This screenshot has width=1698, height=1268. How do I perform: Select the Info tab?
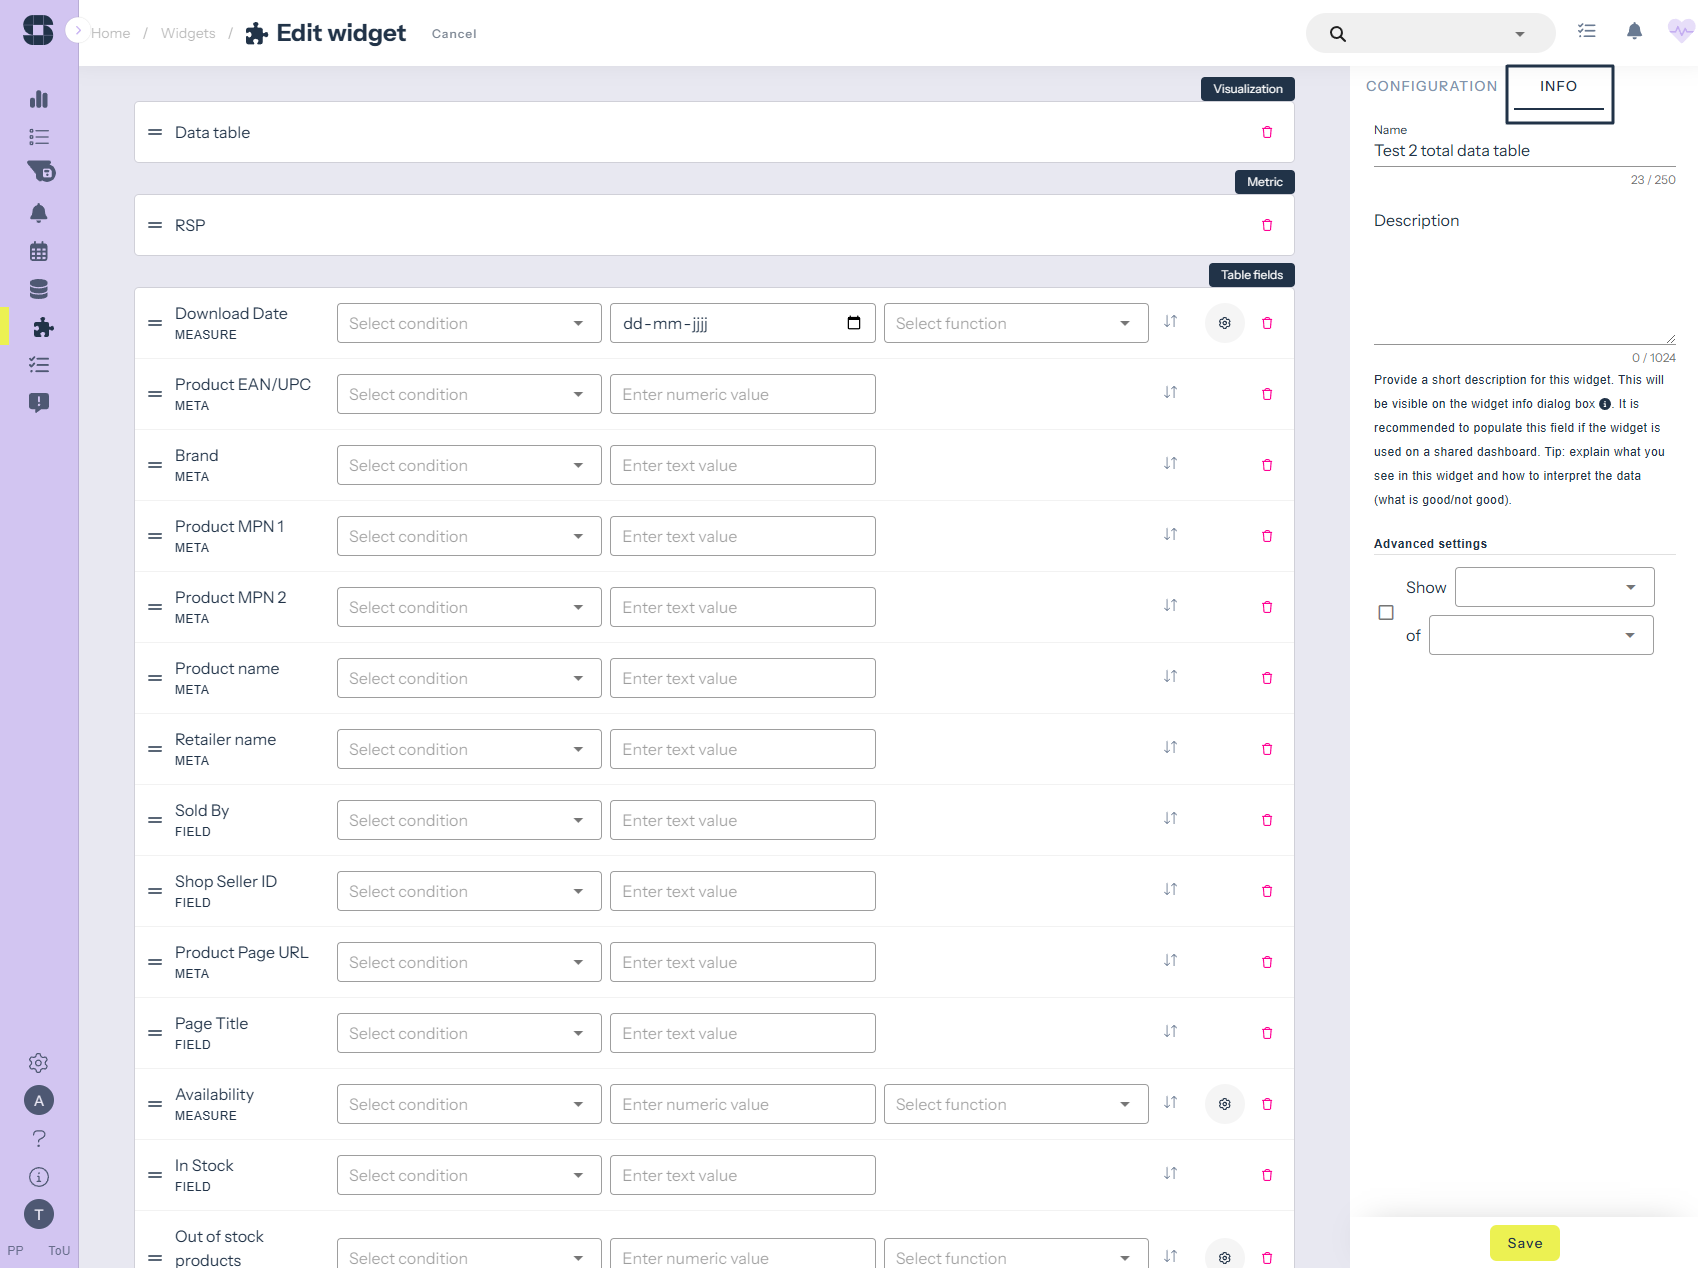pyautogui.click(x=1558, y=86)
